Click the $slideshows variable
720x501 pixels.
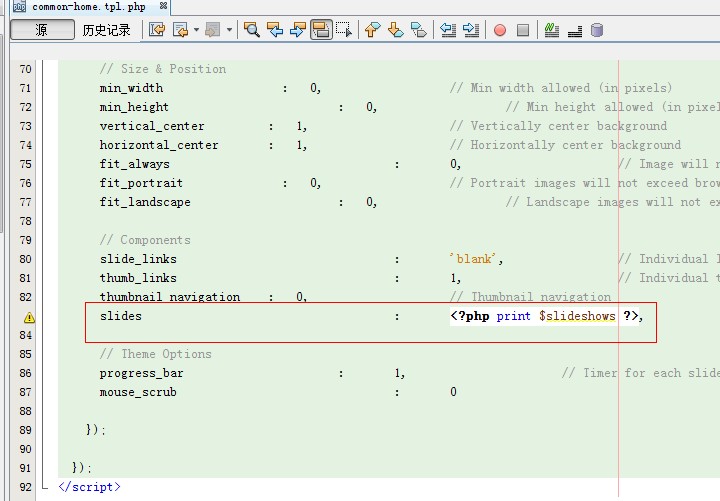577,316
